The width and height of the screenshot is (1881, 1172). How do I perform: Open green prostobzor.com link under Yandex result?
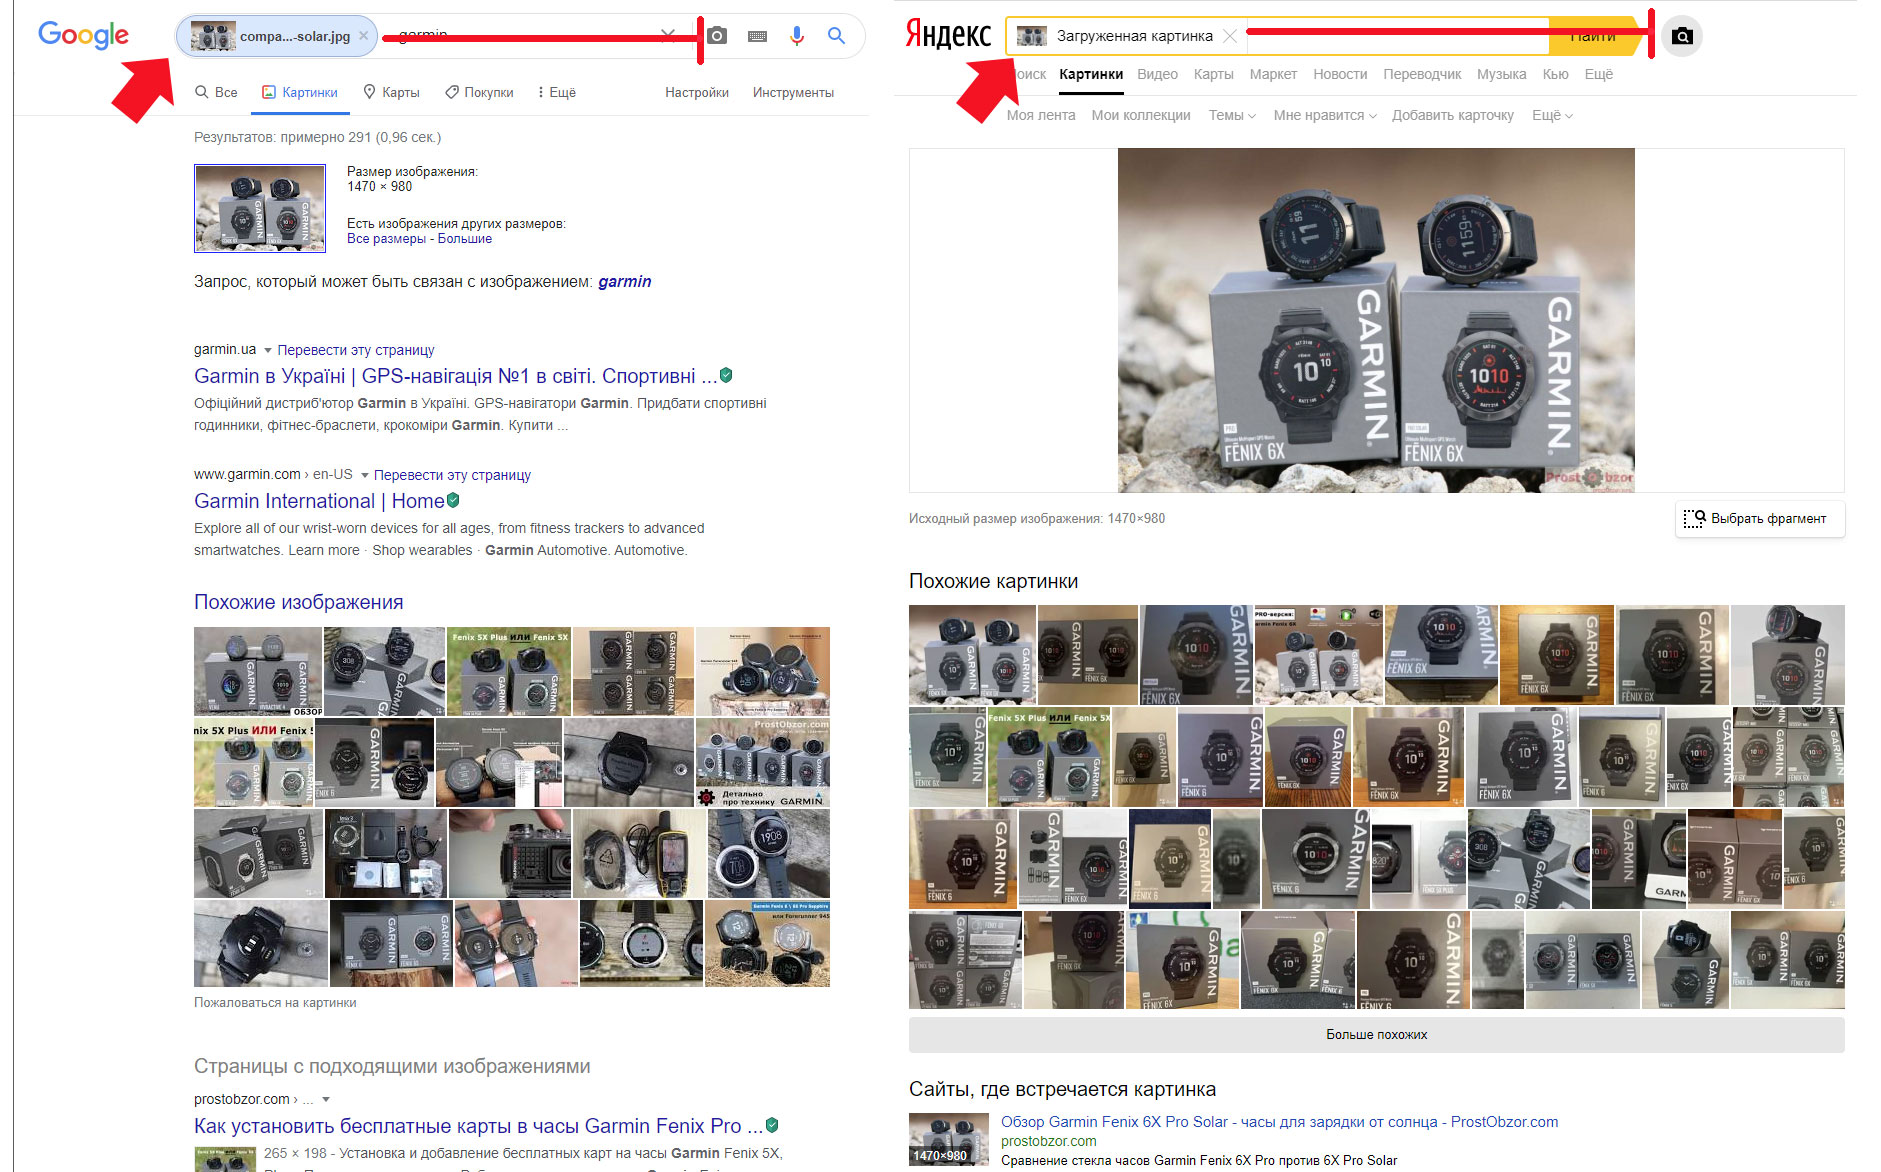click(x=1048, y=1141)
